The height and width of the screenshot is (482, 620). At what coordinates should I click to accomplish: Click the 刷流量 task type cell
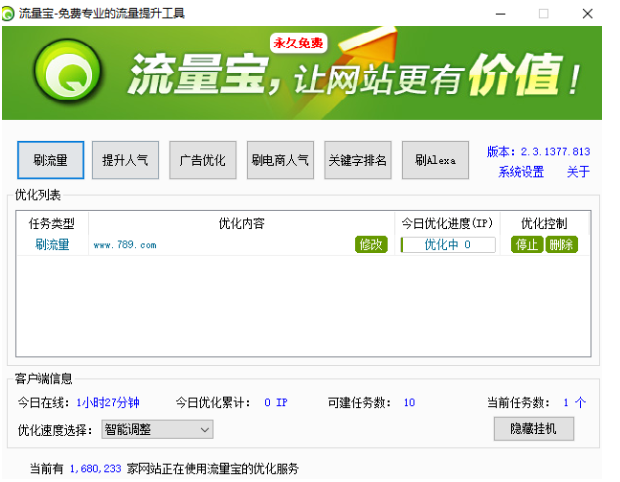point(52,244)
